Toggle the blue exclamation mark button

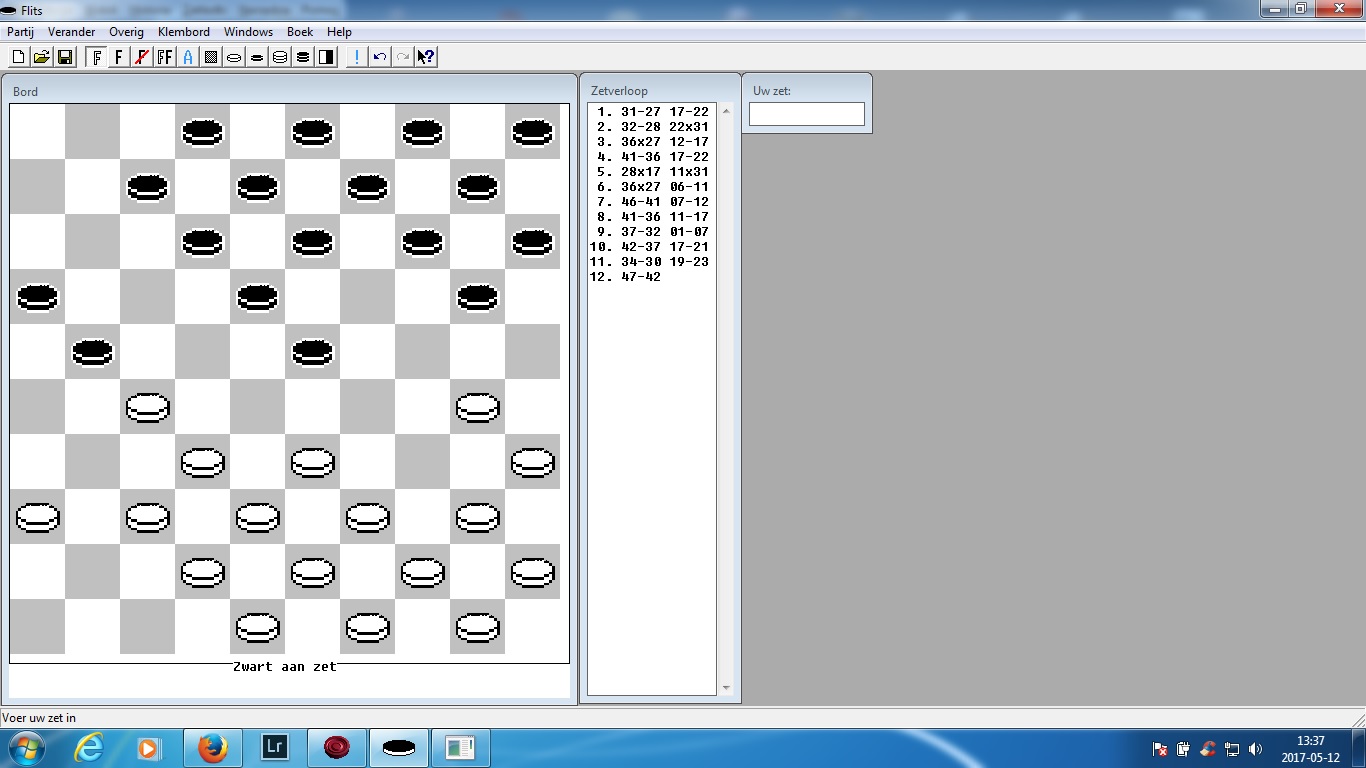[x=356, y=57]
